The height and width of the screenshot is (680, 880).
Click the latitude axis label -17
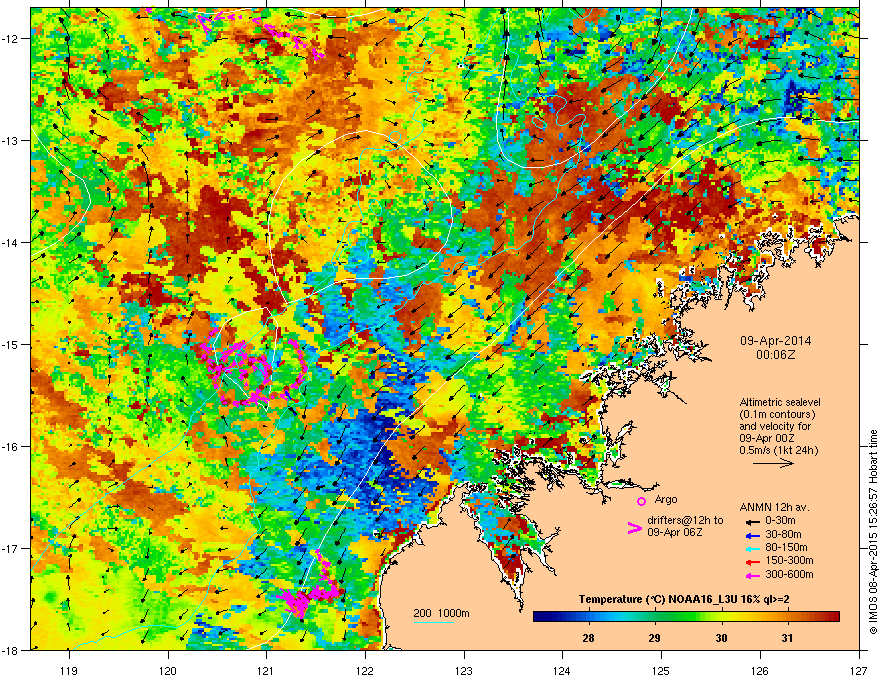tap(11, 548)
